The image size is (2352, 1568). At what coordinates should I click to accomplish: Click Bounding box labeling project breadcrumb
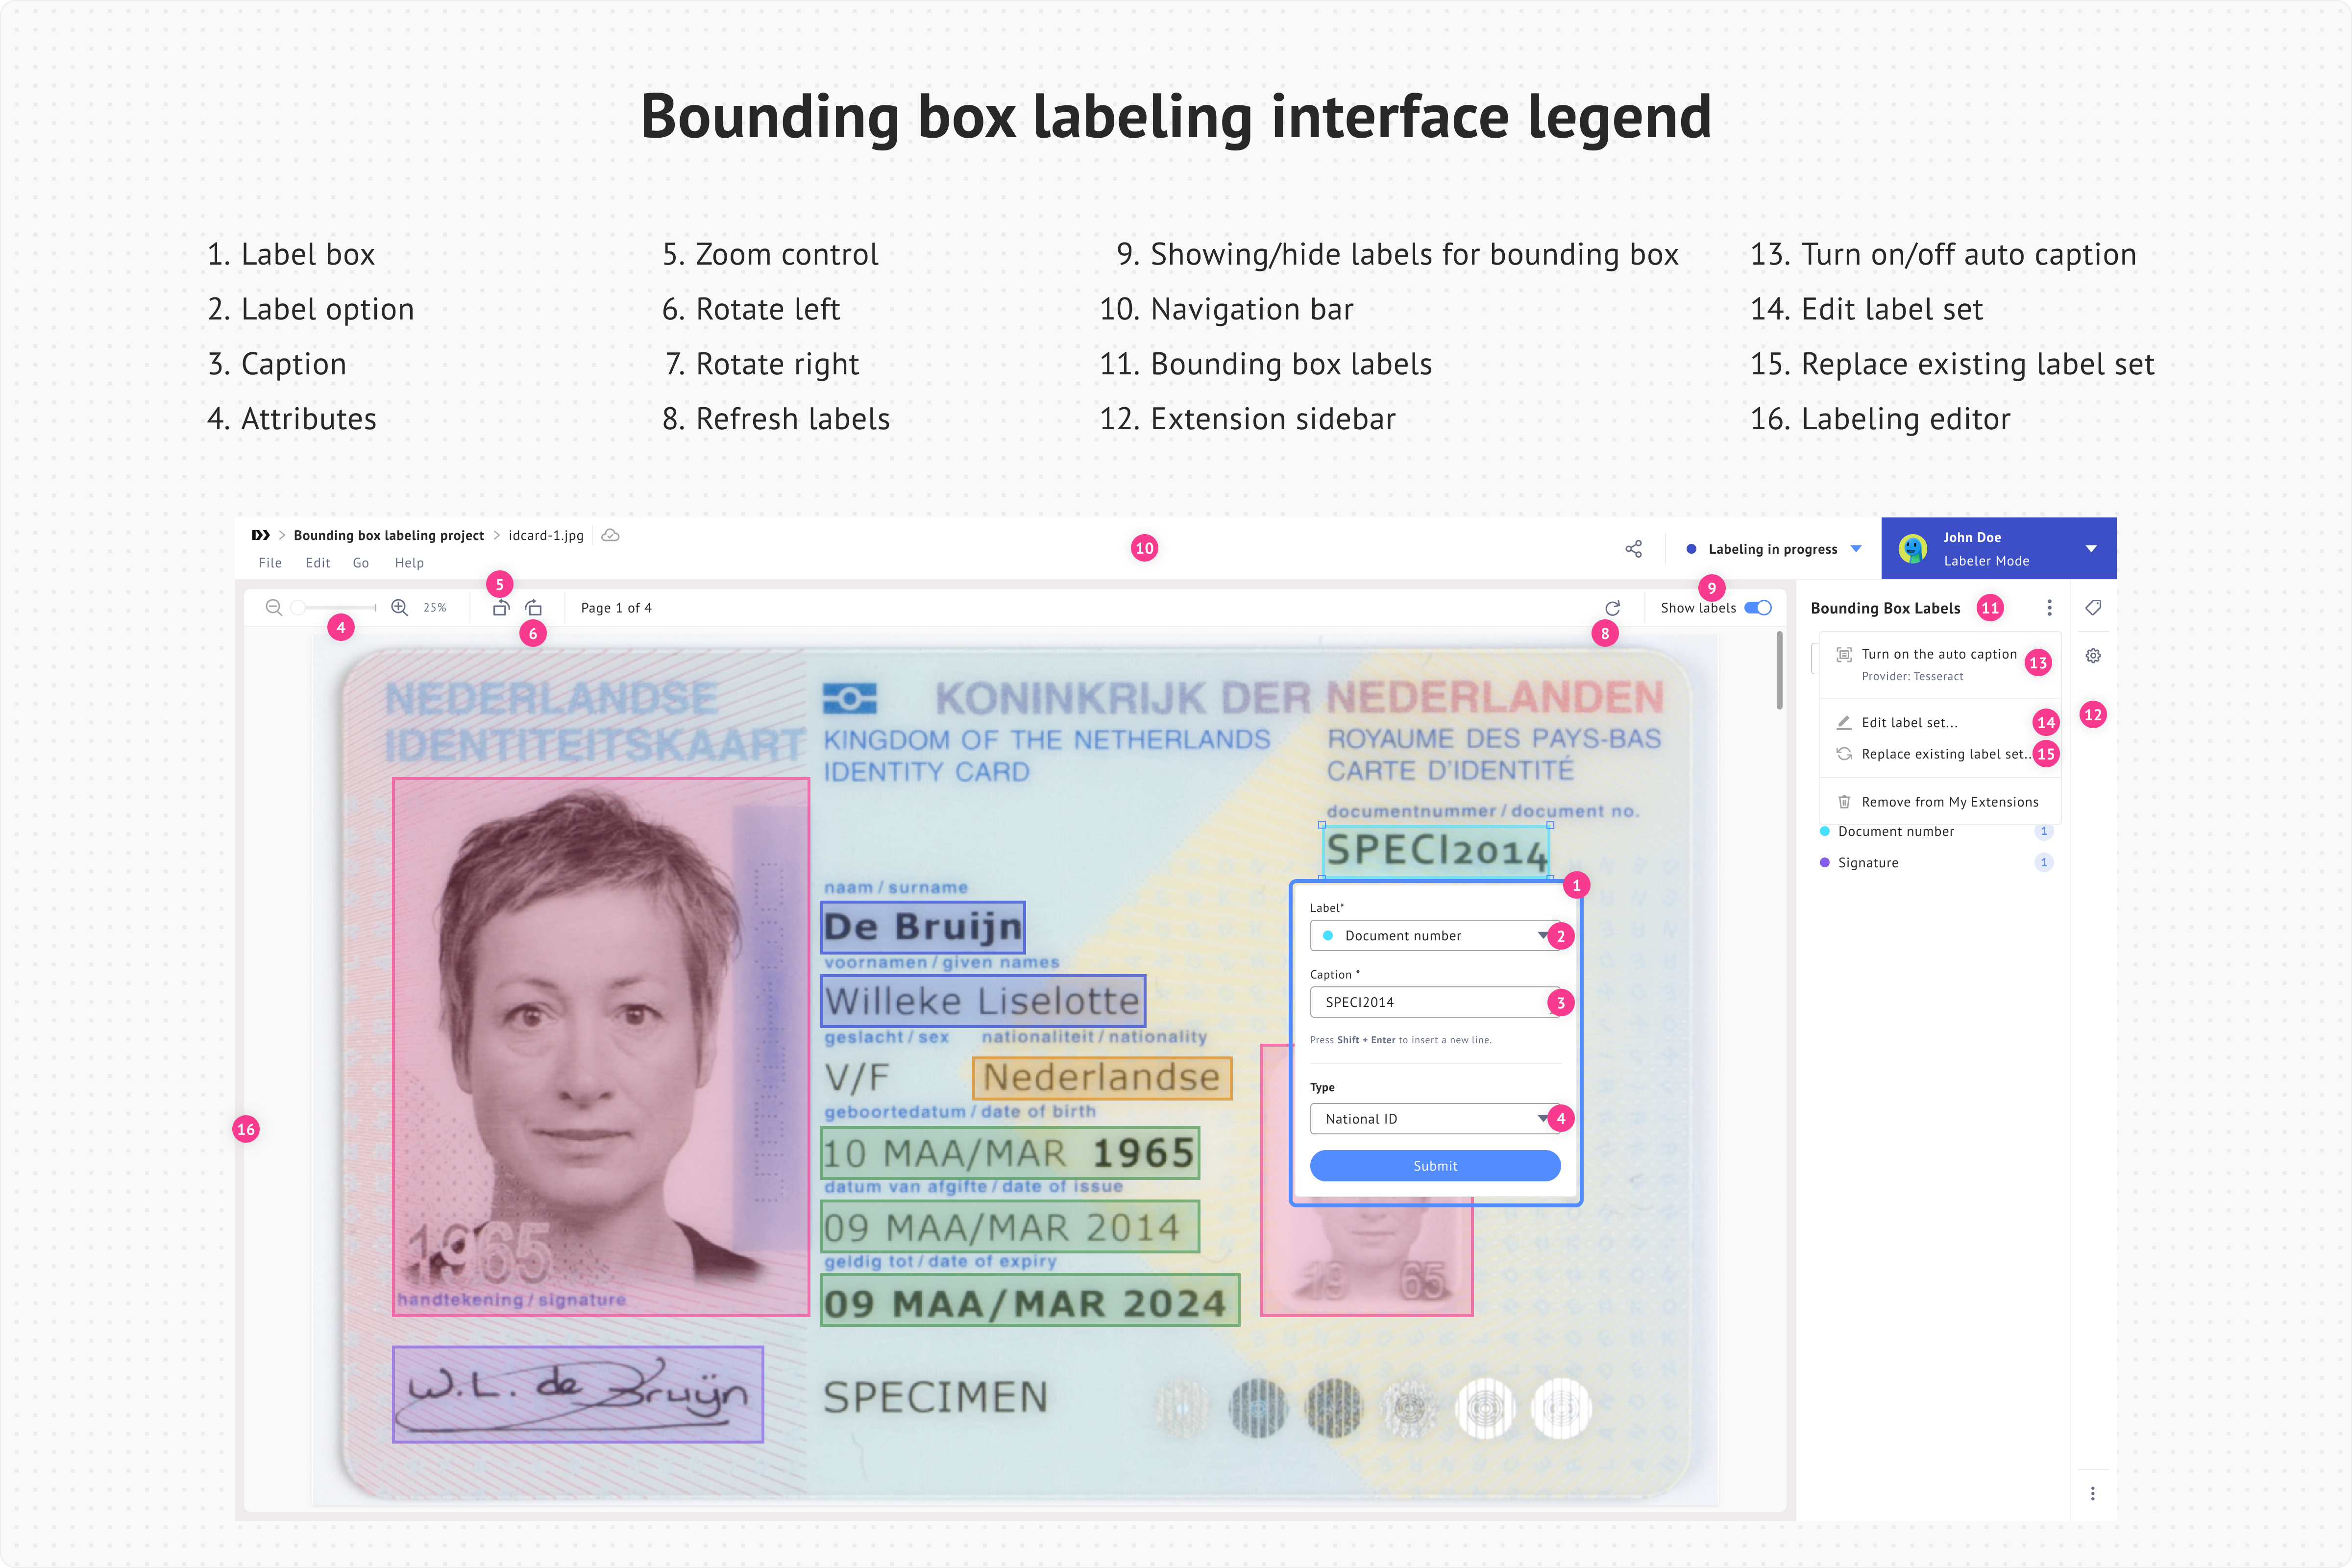[x=388, y=536]
